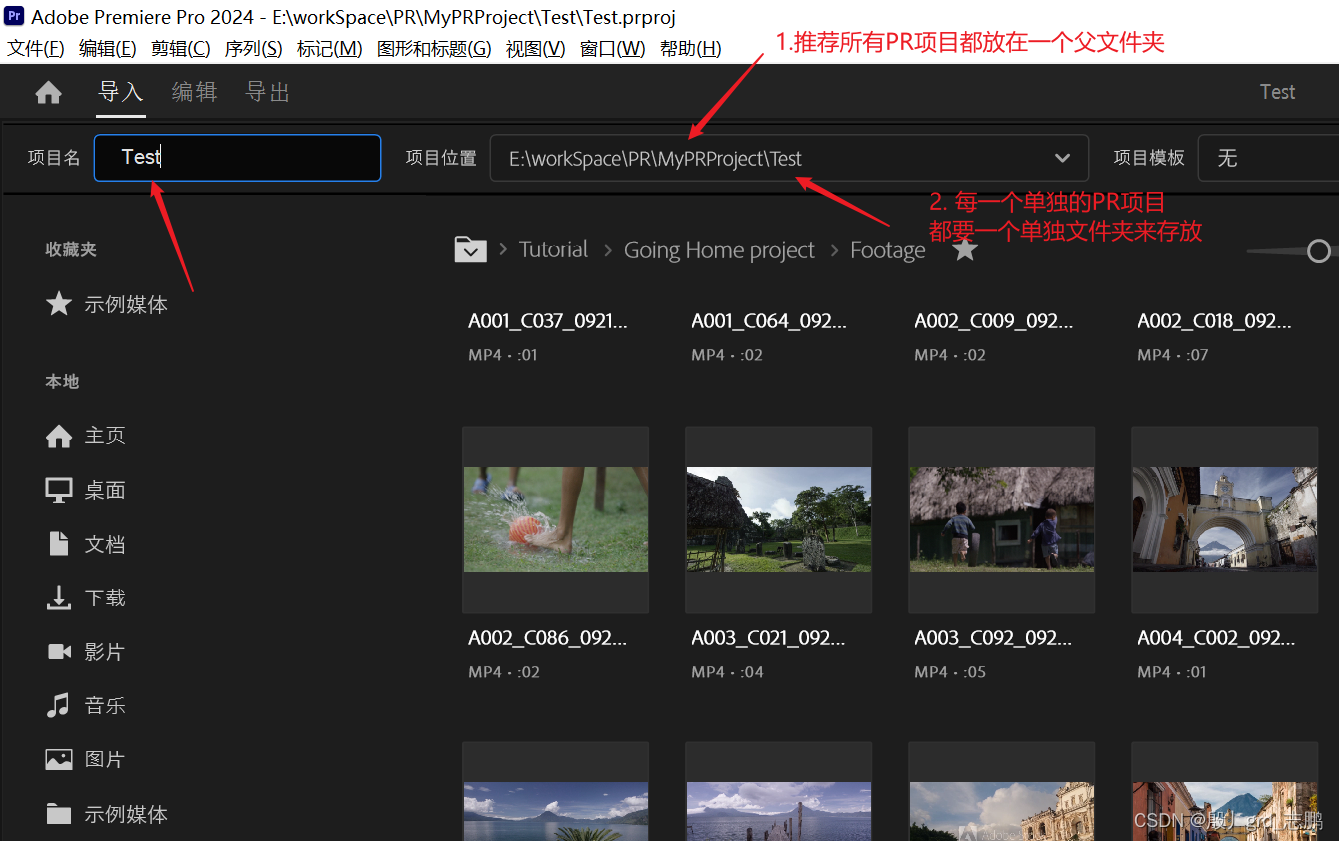Click the A002_C018_092... clip name

tap(1215, 321)
